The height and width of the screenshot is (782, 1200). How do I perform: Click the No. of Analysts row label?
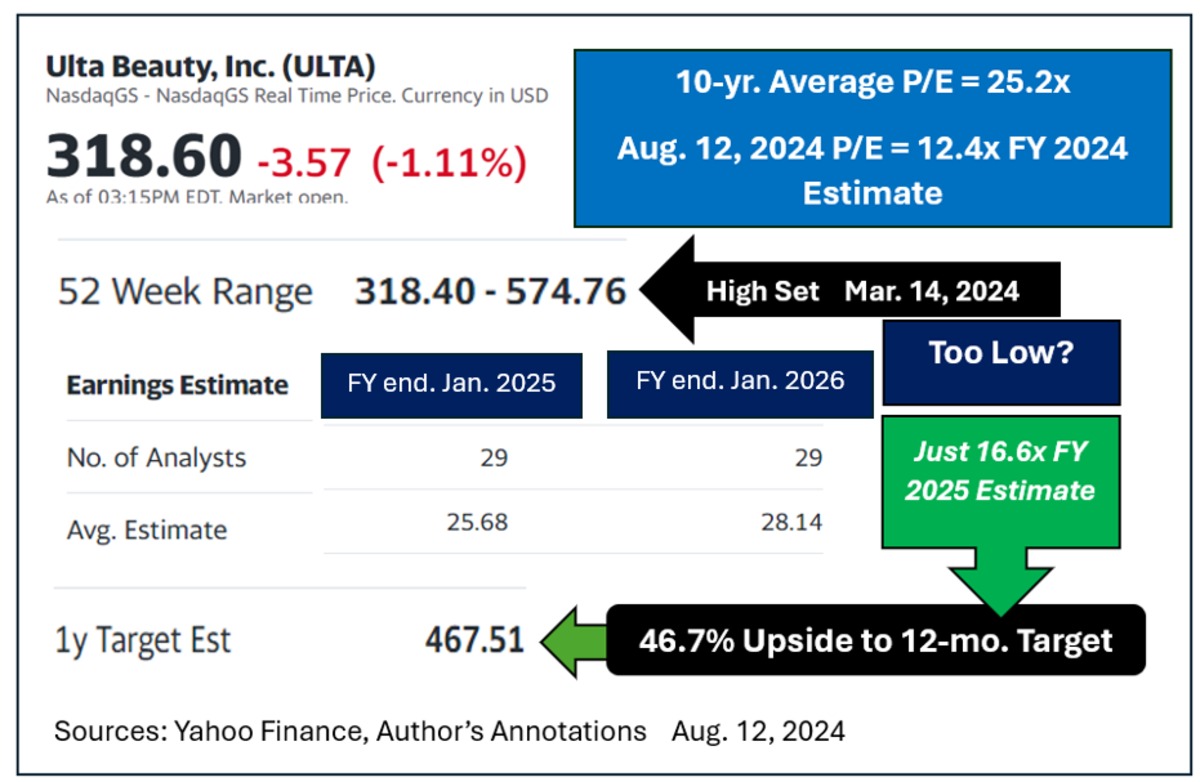[156, 458]
